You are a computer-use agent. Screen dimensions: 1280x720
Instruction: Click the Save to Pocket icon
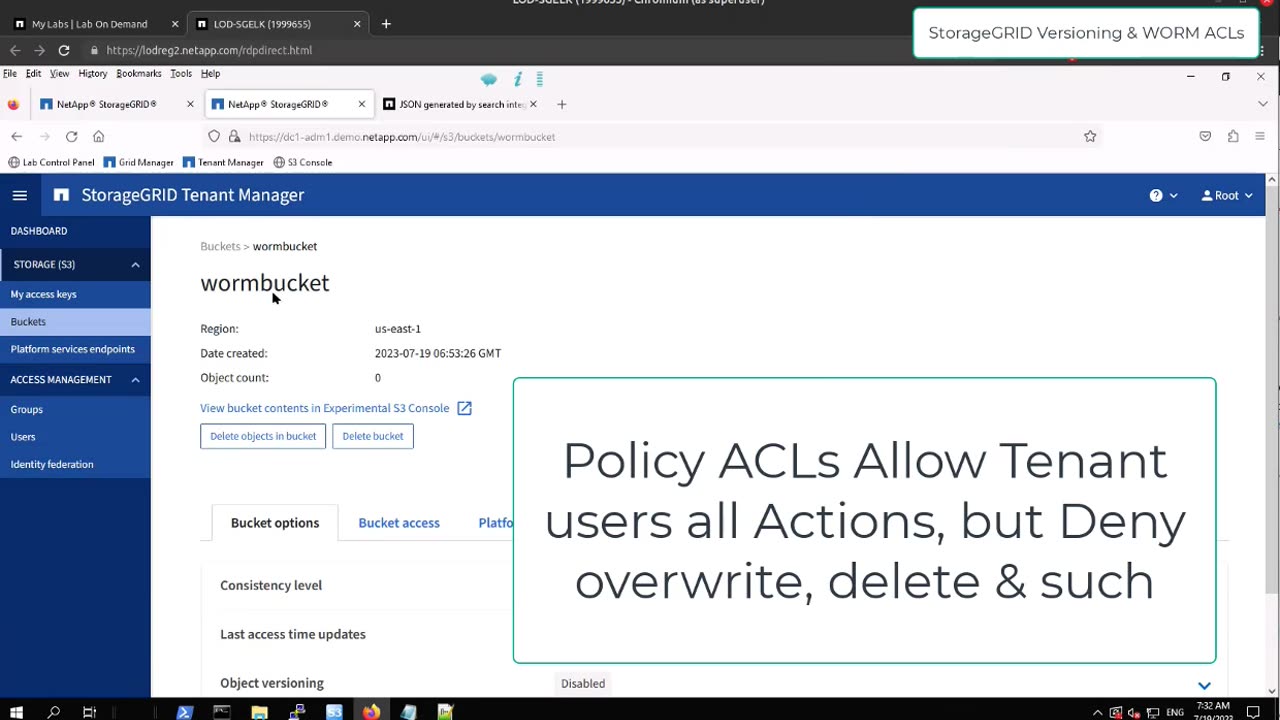1205,137
